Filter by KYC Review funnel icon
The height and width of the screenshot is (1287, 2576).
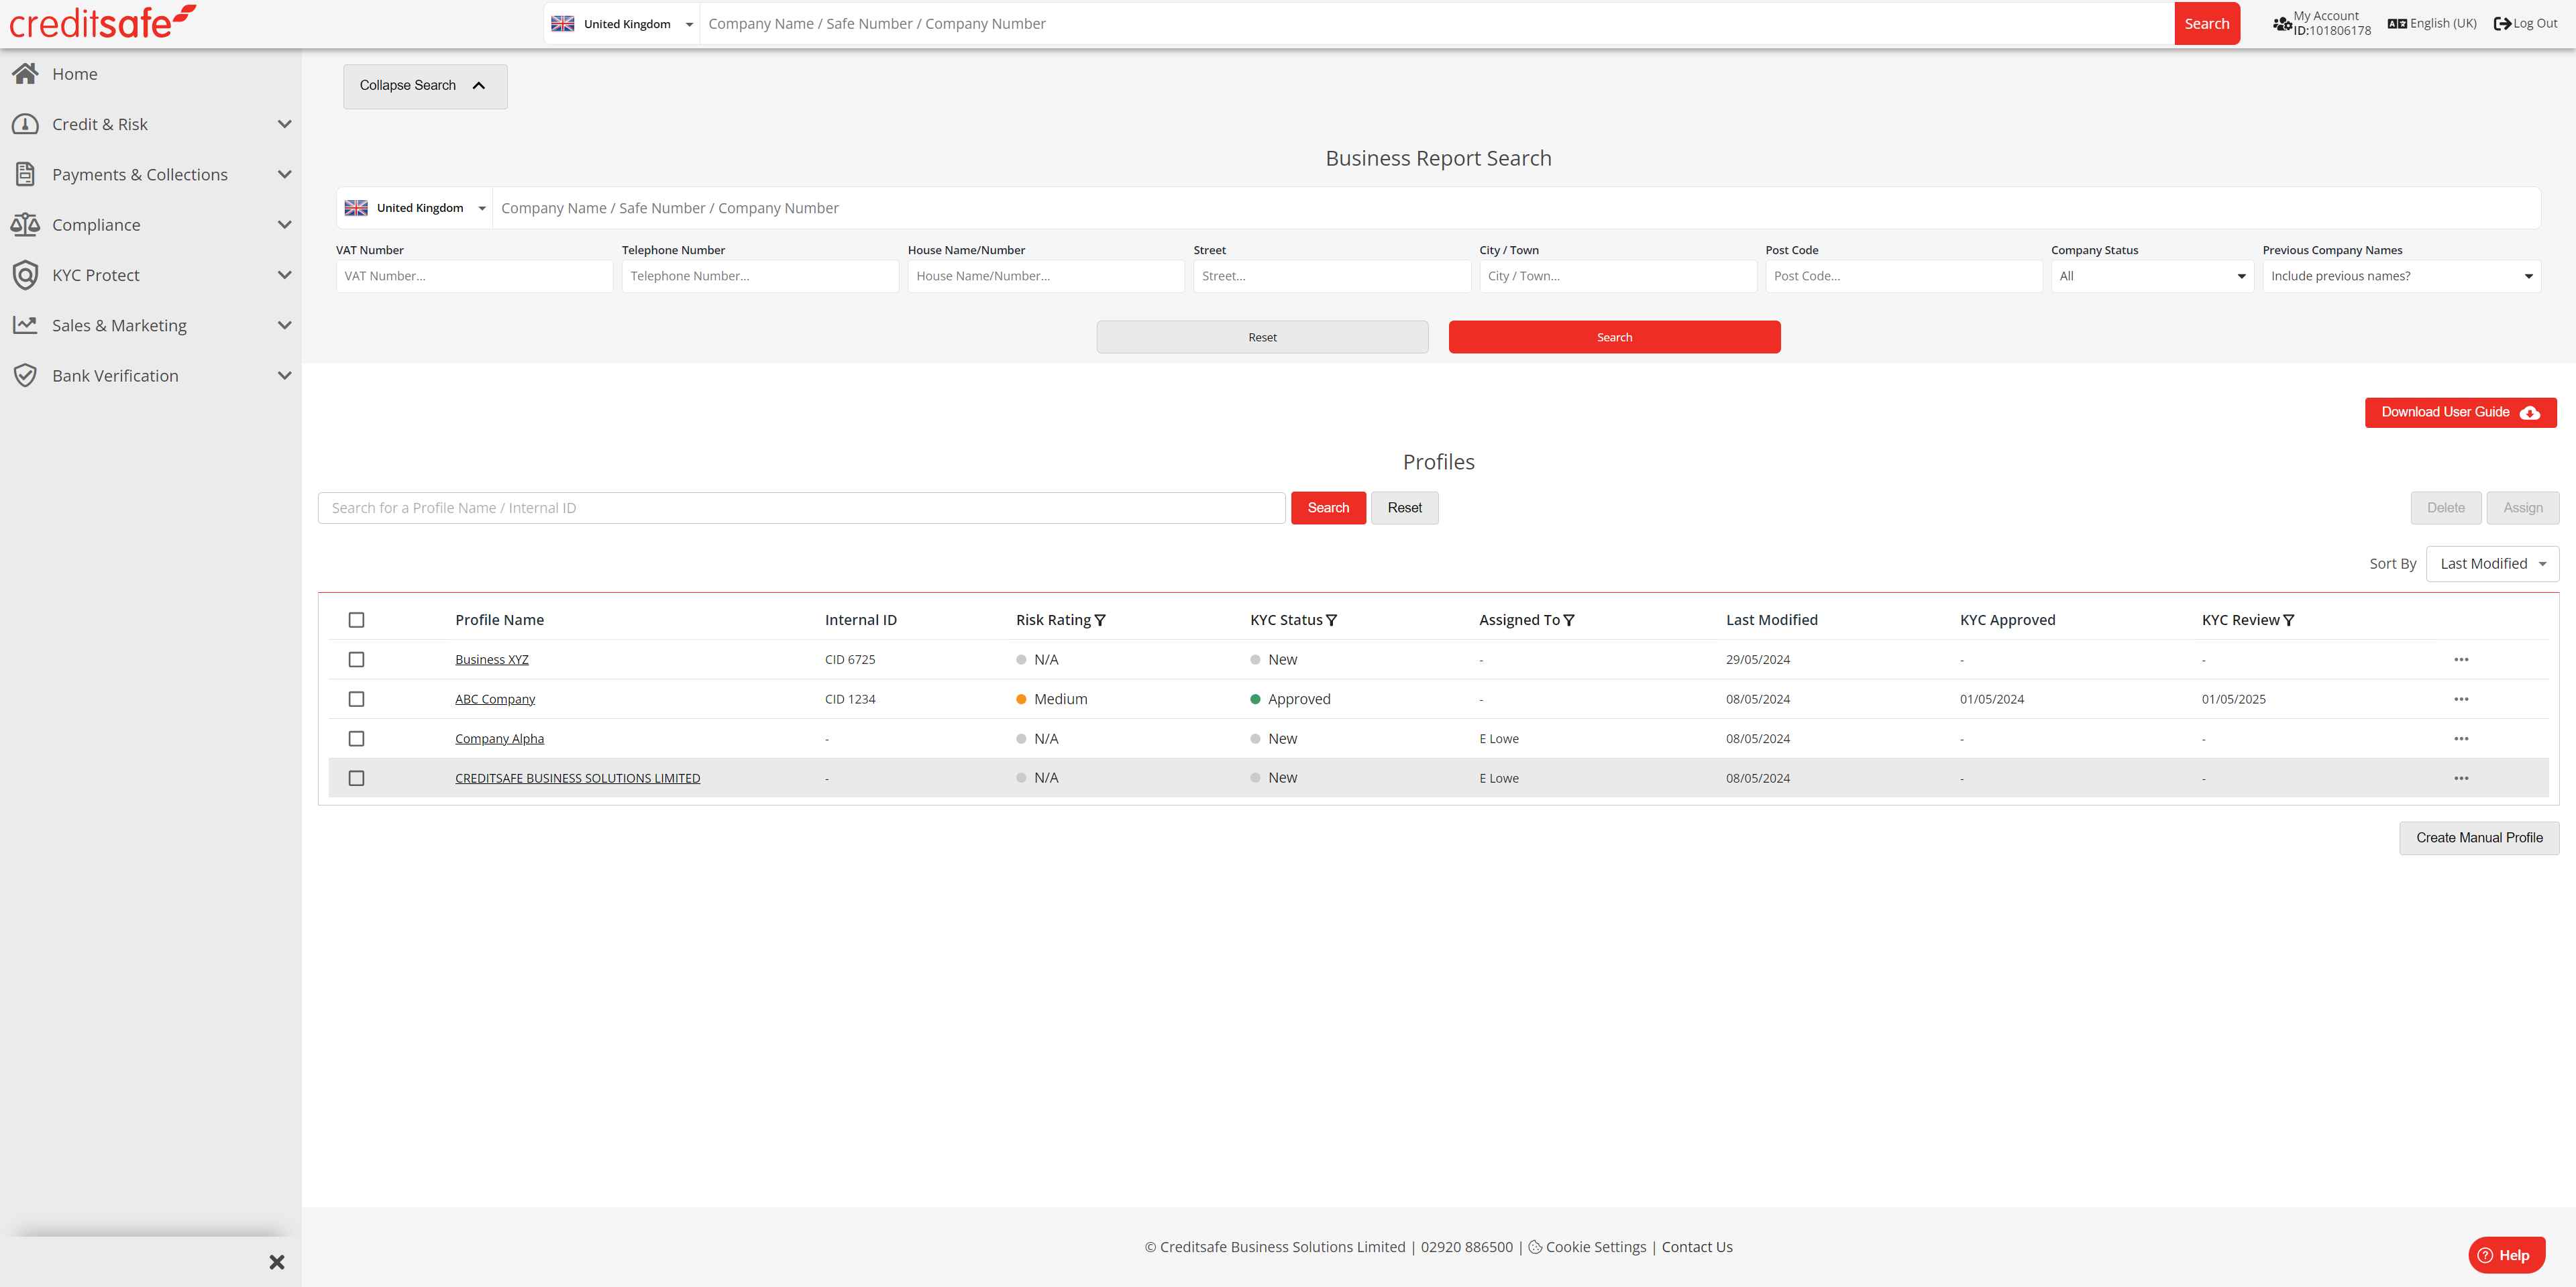pyautogui.click(x=2289, y=620)
